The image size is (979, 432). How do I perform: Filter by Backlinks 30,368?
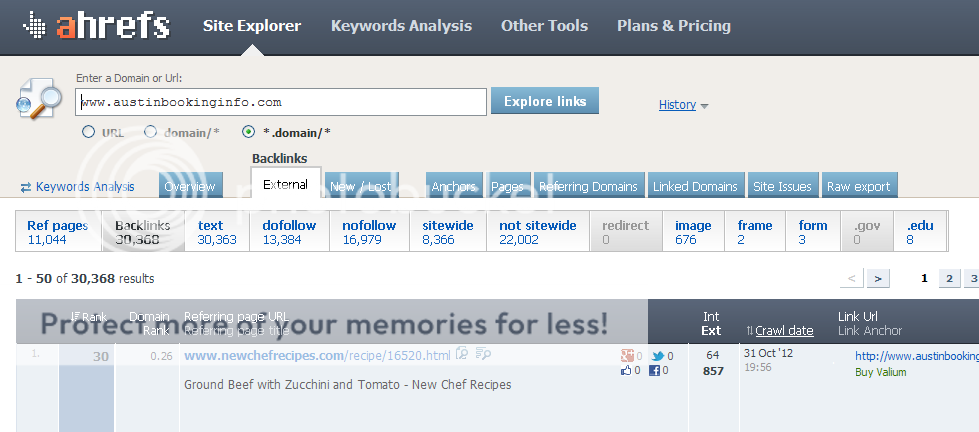[x=143, y=232]
